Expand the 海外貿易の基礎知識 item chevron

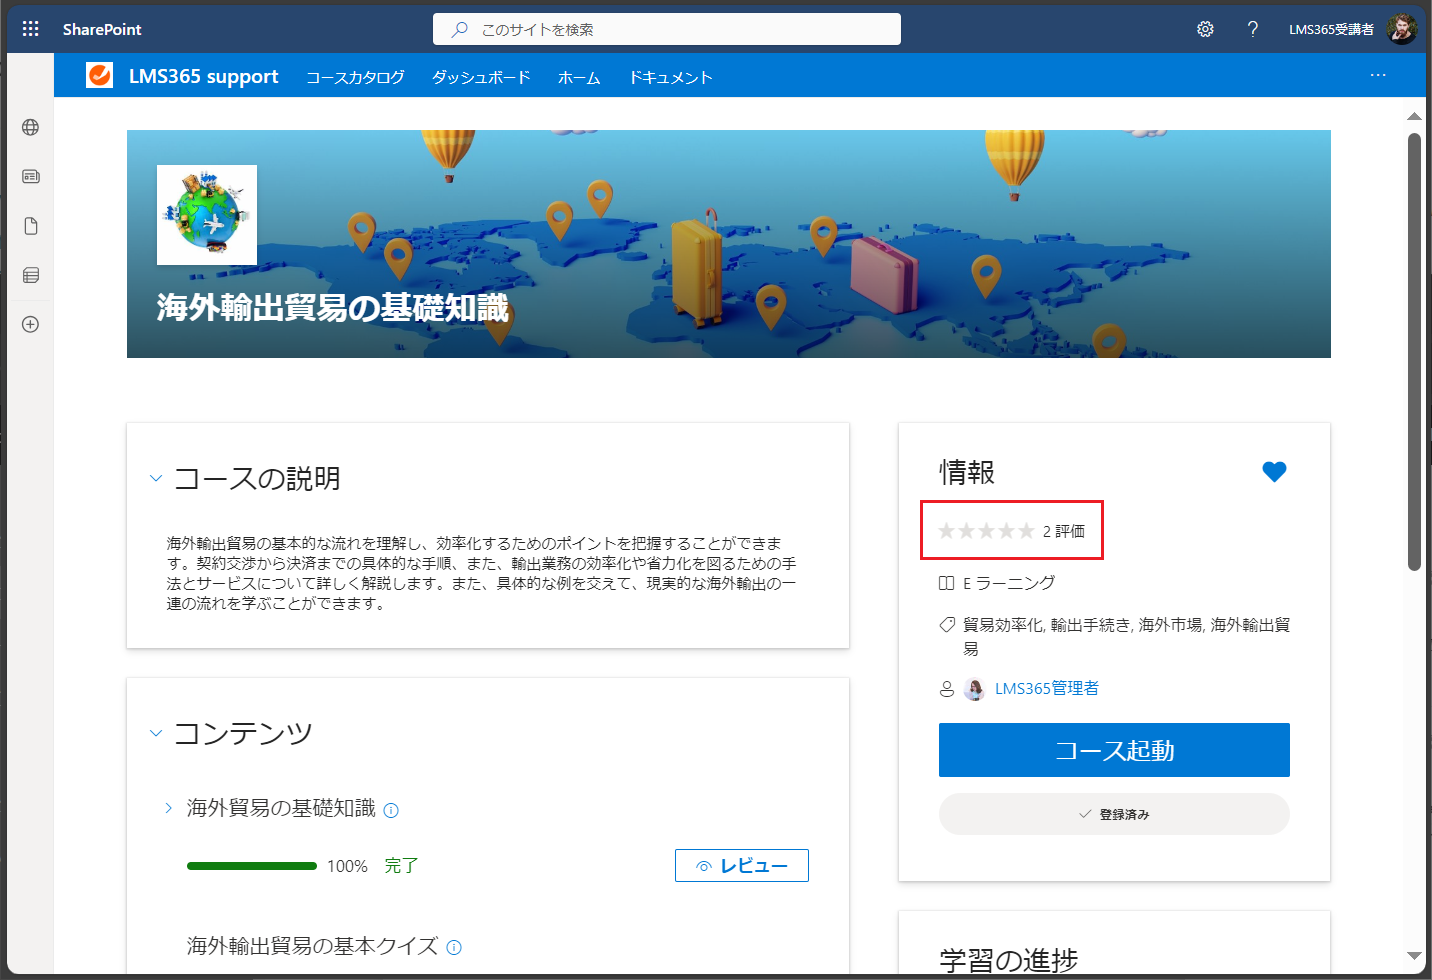168,808
